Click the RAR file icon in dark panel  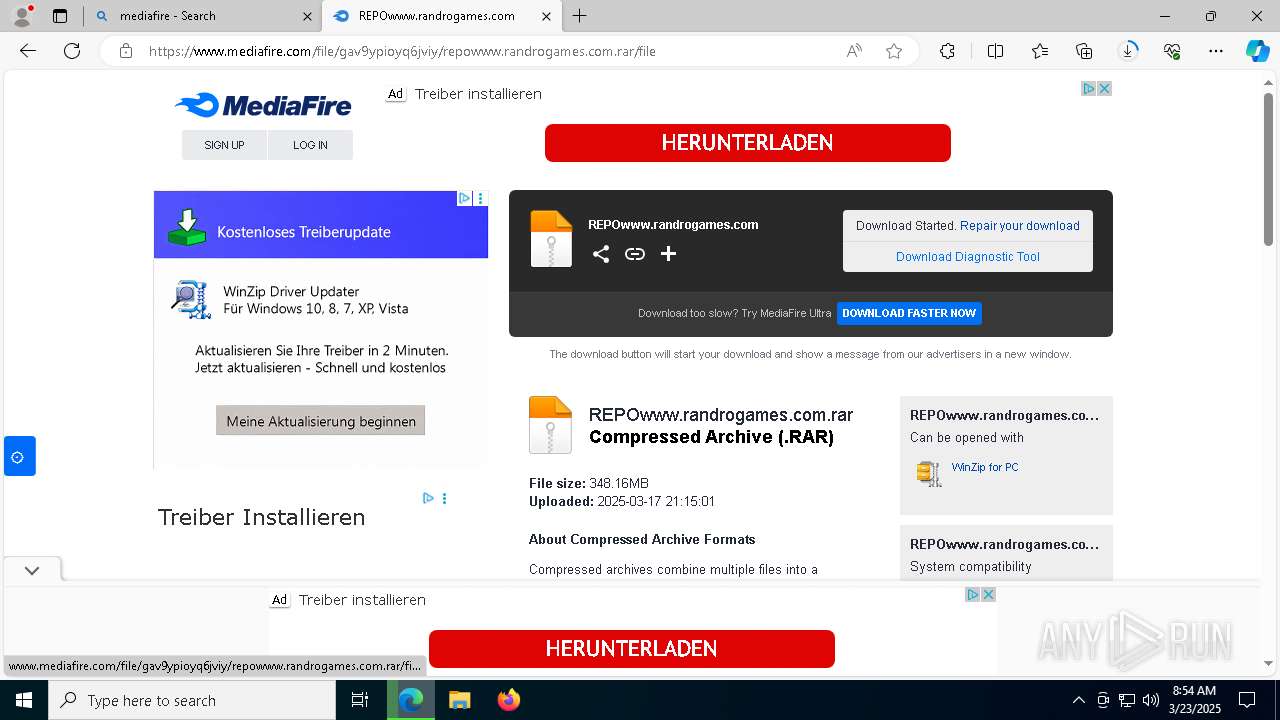551,238
